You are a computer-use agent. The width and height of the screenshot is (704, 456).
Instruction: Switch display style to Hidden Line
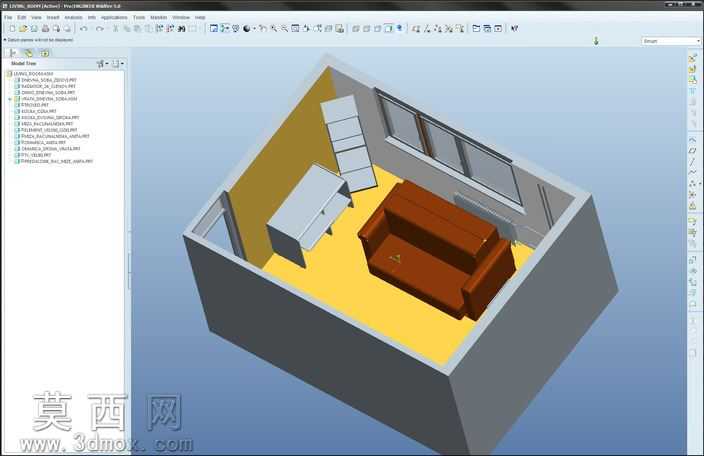tap(366, 29)
